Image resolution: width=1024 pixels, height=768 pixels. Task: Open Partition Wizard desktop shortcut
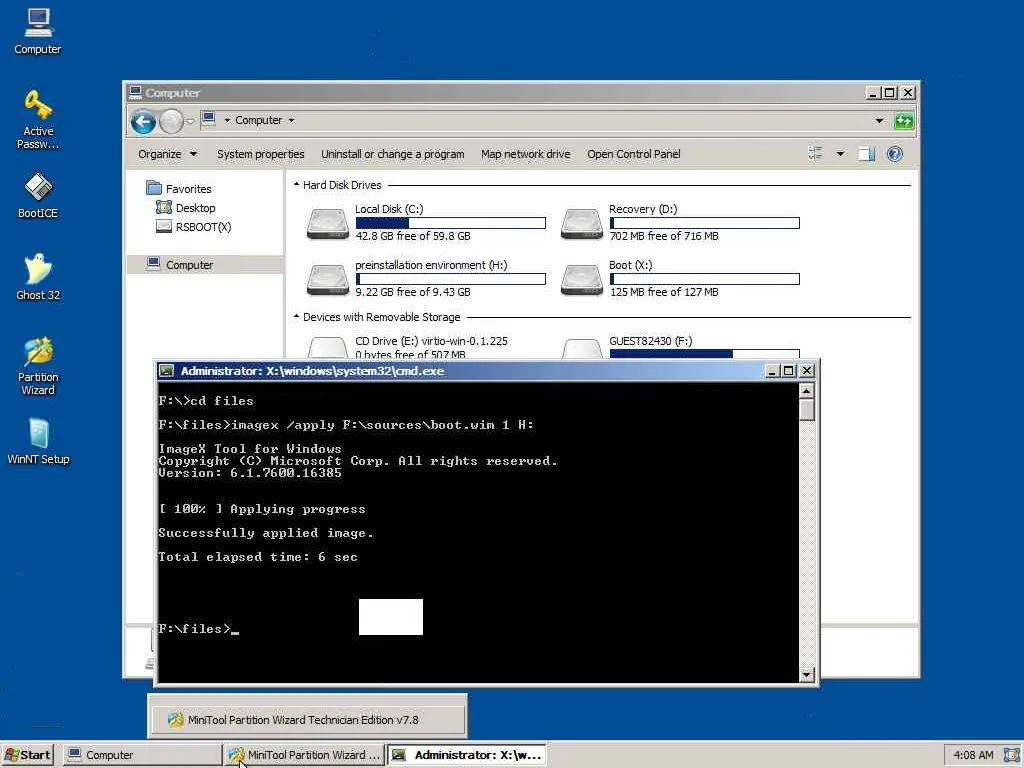[38, 366]
